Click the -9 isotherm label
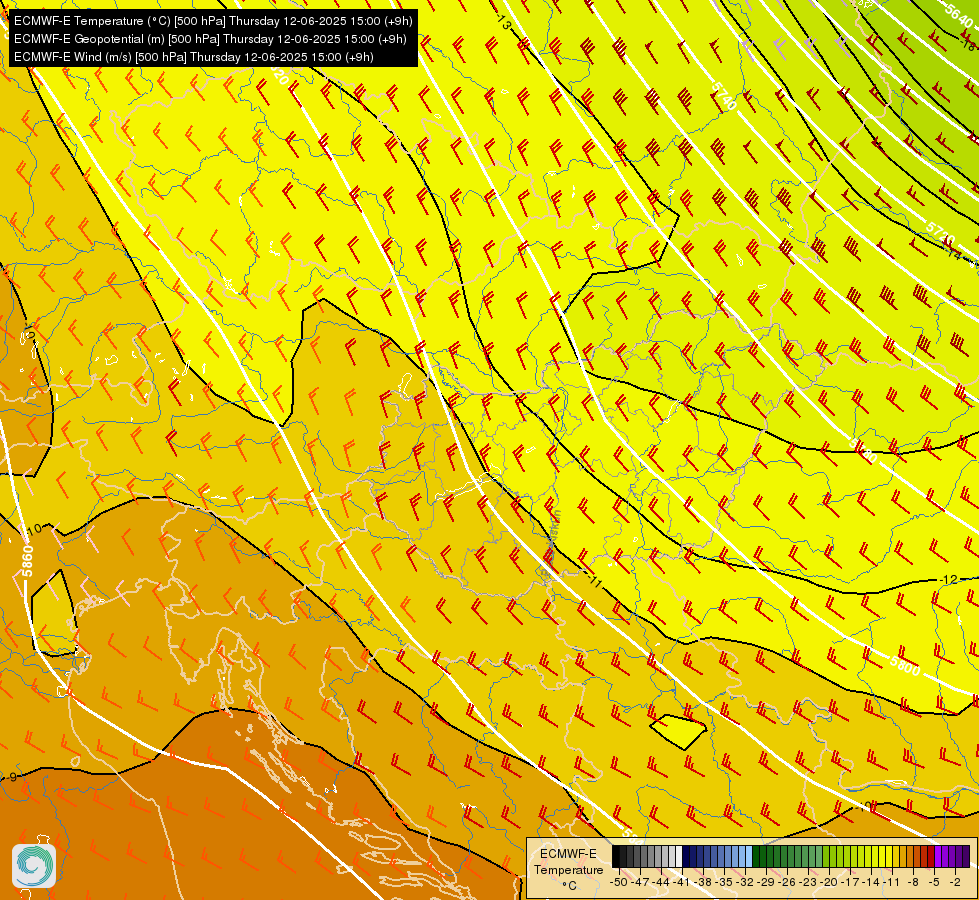 coord(12,778)
